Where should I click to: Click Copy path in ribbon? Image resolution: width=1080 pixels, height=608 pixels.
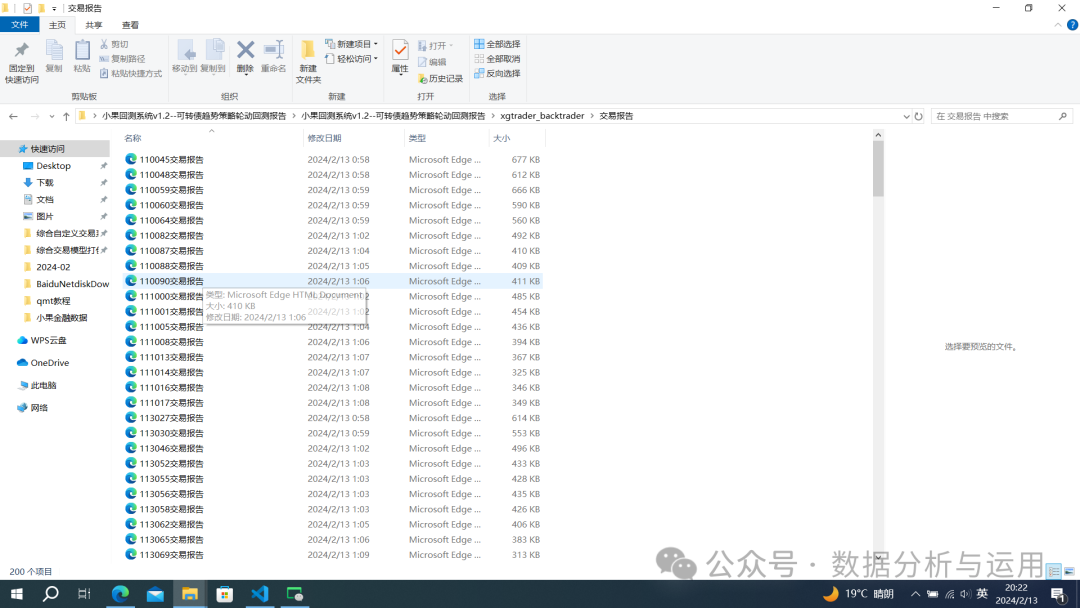coord(123,59)
